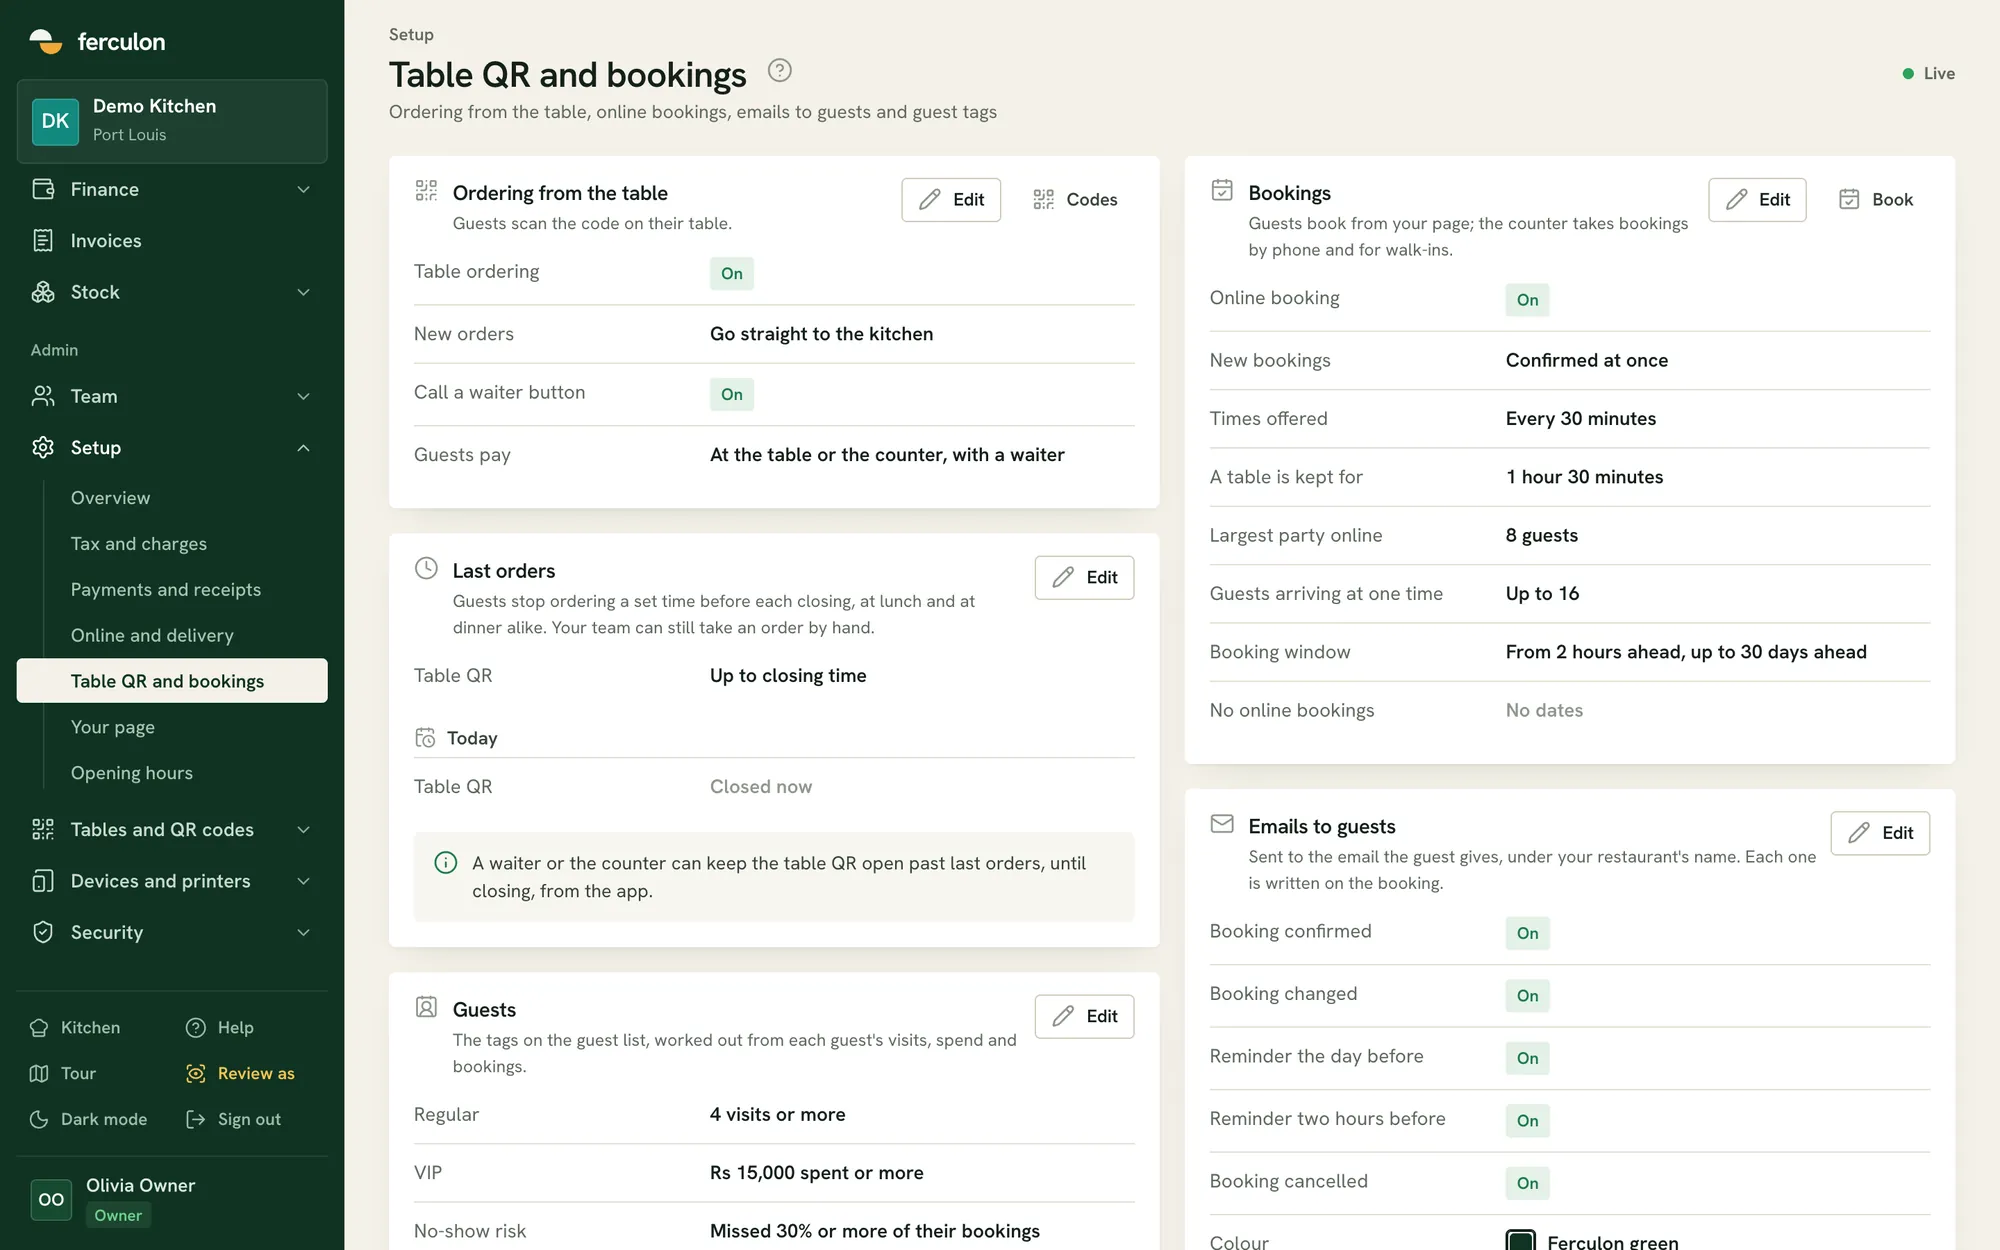The image size is (2000, 1250).
Task: Open the Olivia Owner profile
Action: pos(172,1199)
